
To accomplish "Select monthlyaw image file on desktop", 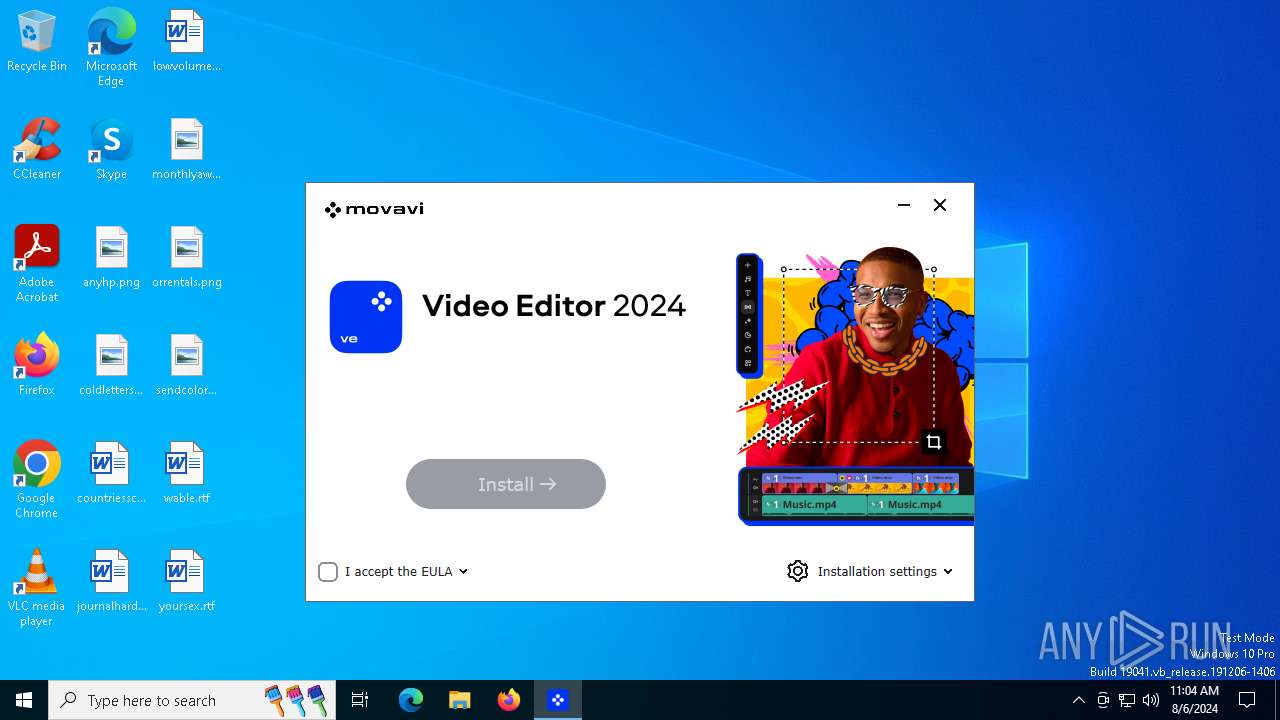I will 186,150.
